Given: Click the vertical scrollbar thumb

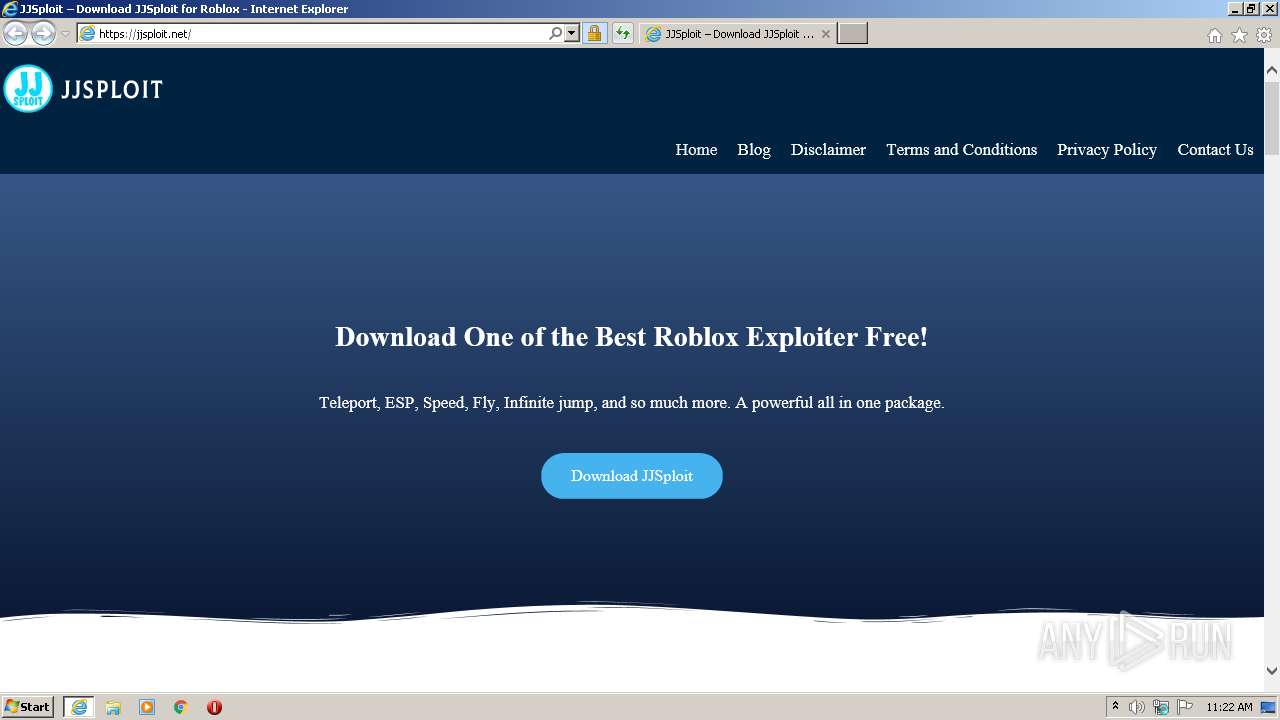Looking at the screenshot, I should (1272, 118).
